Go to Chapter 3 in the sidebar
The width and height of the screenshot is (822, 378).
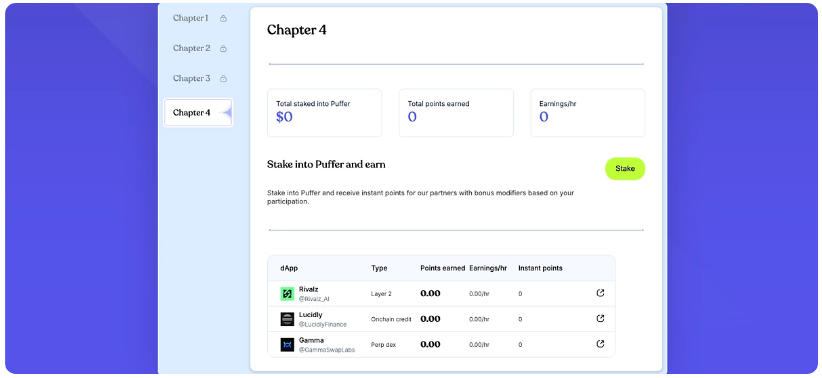[x=192, y=79]
